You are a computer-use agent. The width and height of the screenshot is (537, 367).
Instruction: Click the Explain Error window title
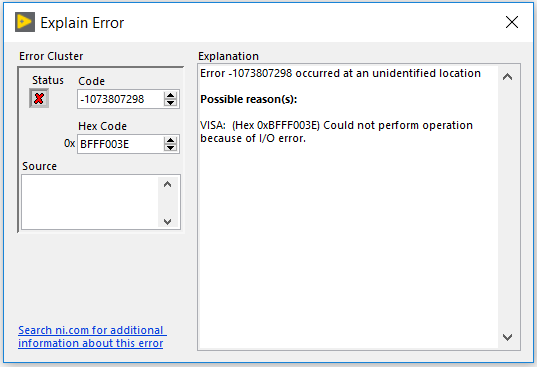[x=82, y=23]
